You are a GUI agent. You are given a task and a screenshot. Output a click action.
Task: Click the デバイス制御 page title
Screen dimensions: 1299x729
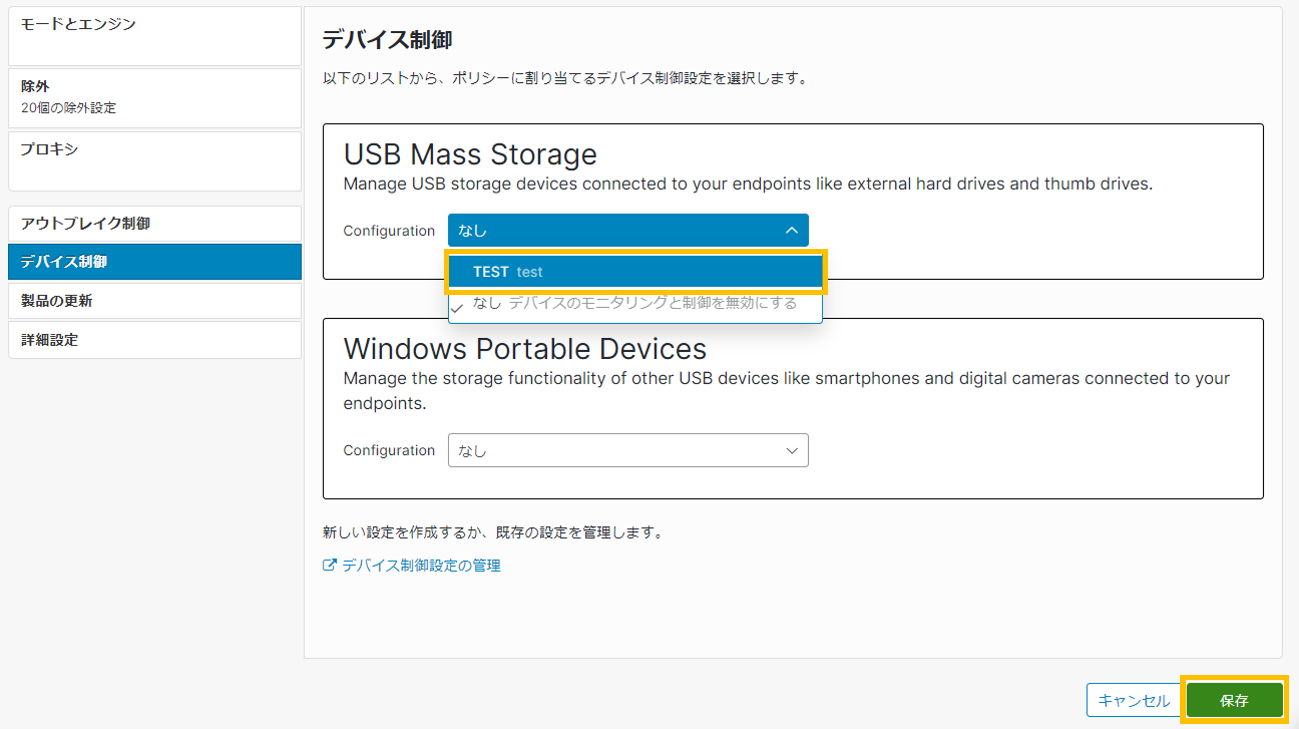point(387,40)
